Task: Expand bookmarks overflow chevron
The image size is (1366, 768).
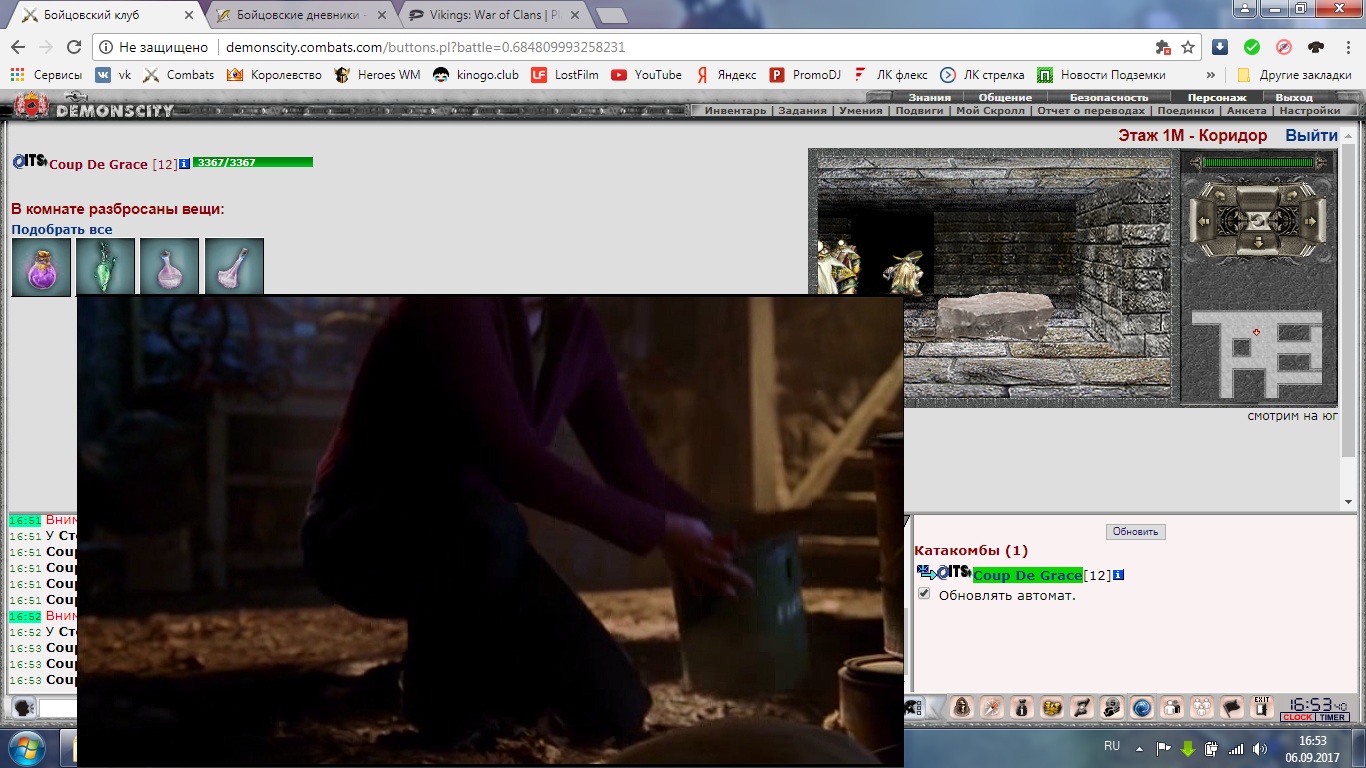Action: pyautogui.click(x=1211, y=75)
